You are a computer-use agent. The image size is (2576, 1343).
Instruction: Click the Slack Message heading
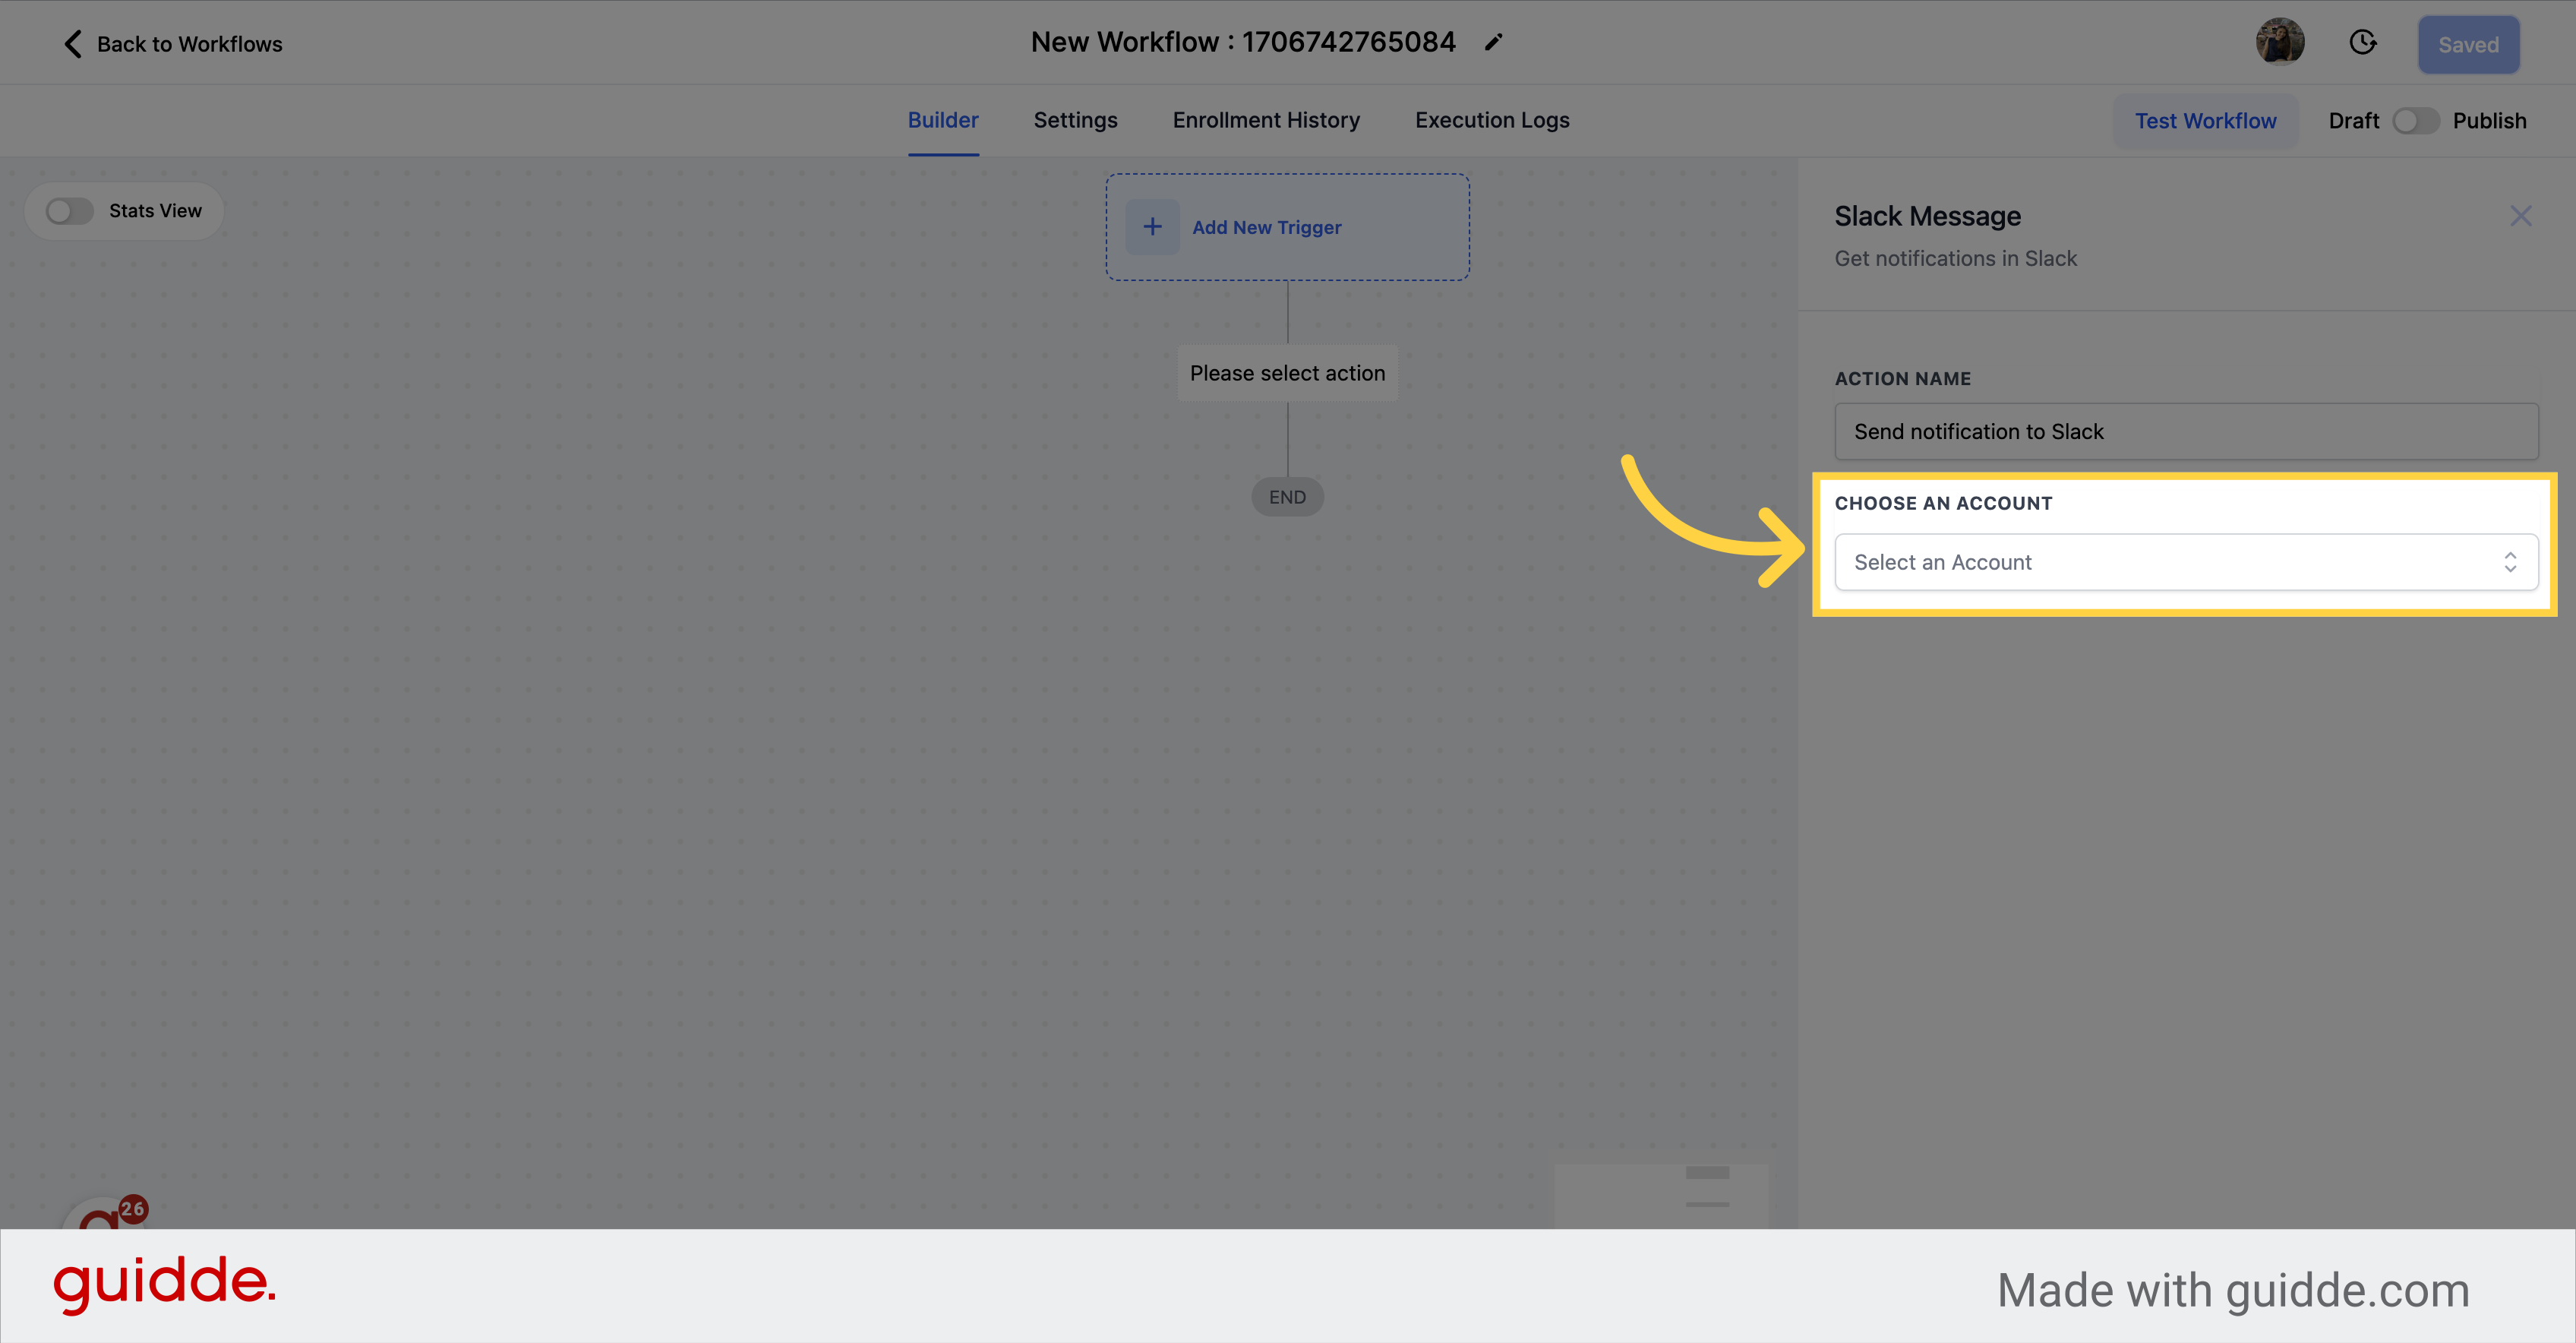coord(1927,216)
